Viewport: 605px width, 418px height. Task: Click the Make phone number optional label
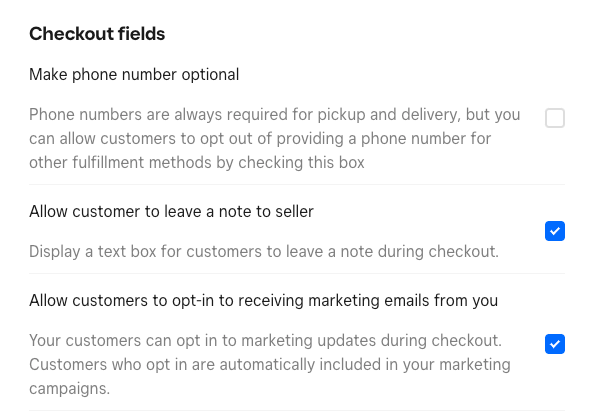(134, 74)
